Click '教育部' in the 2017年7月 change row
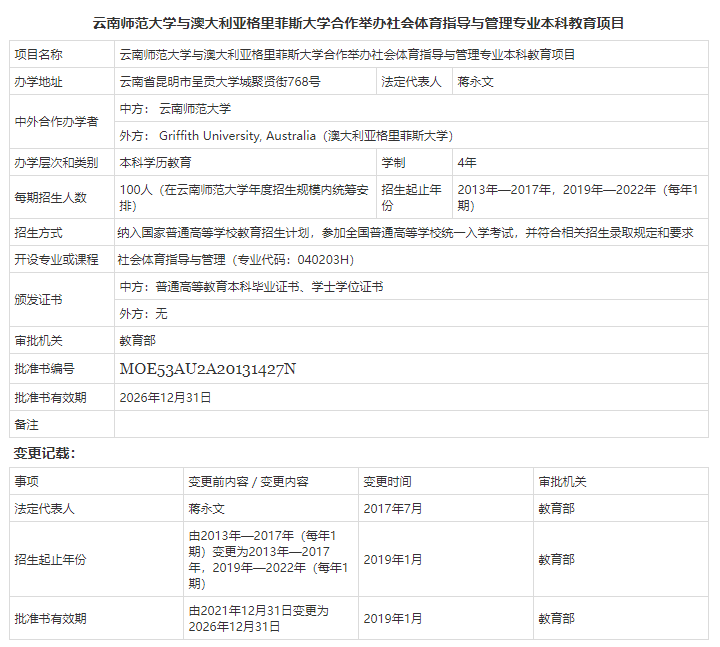 point(557,509)
